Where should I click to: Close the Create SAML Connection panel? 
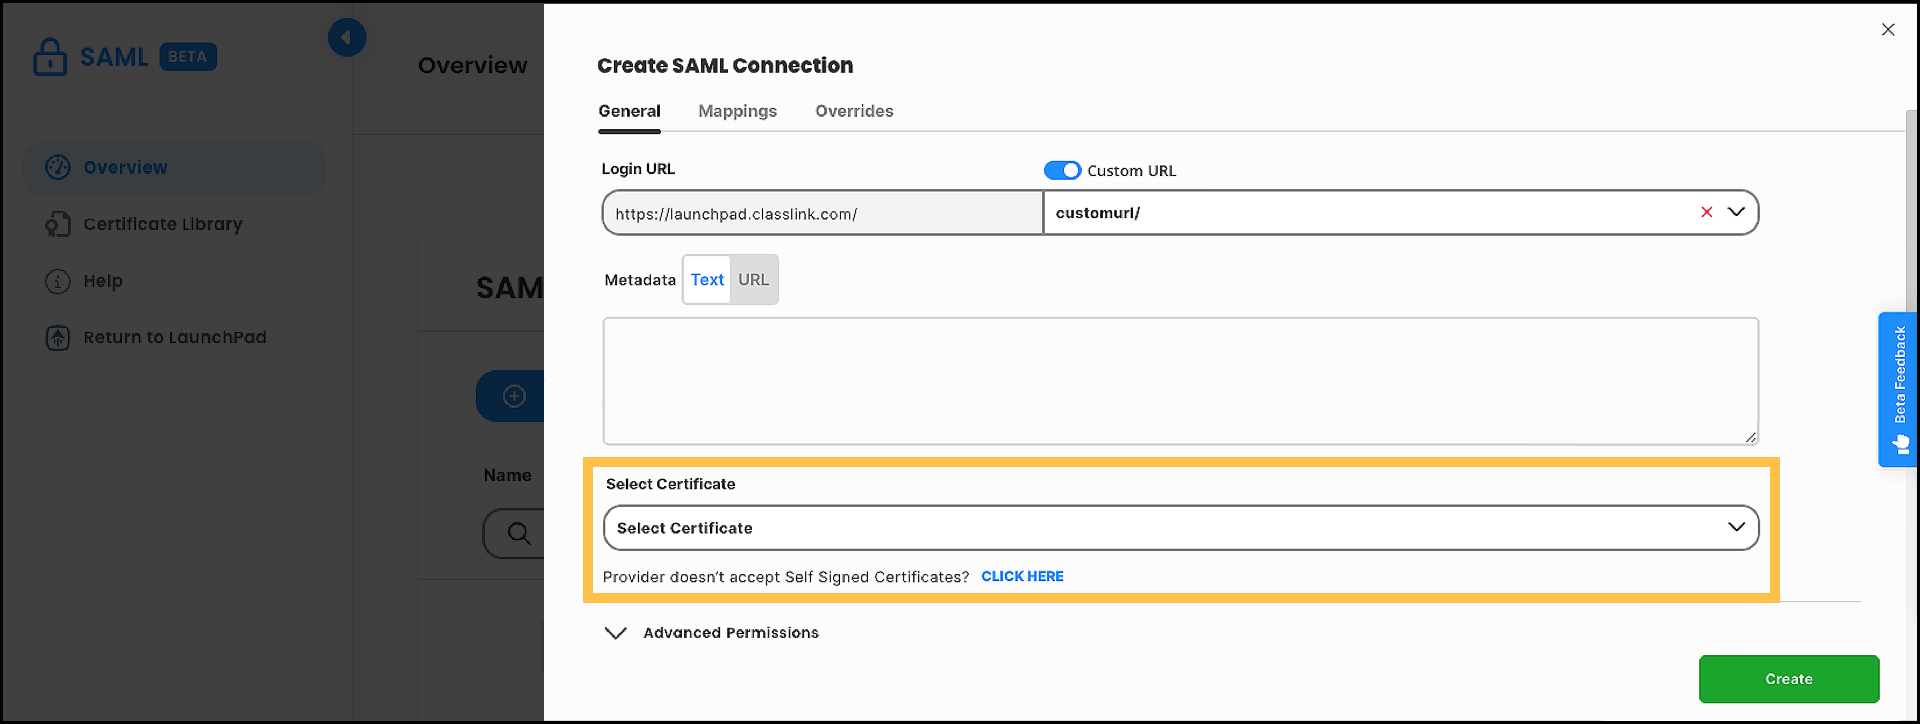point(1888,30)
